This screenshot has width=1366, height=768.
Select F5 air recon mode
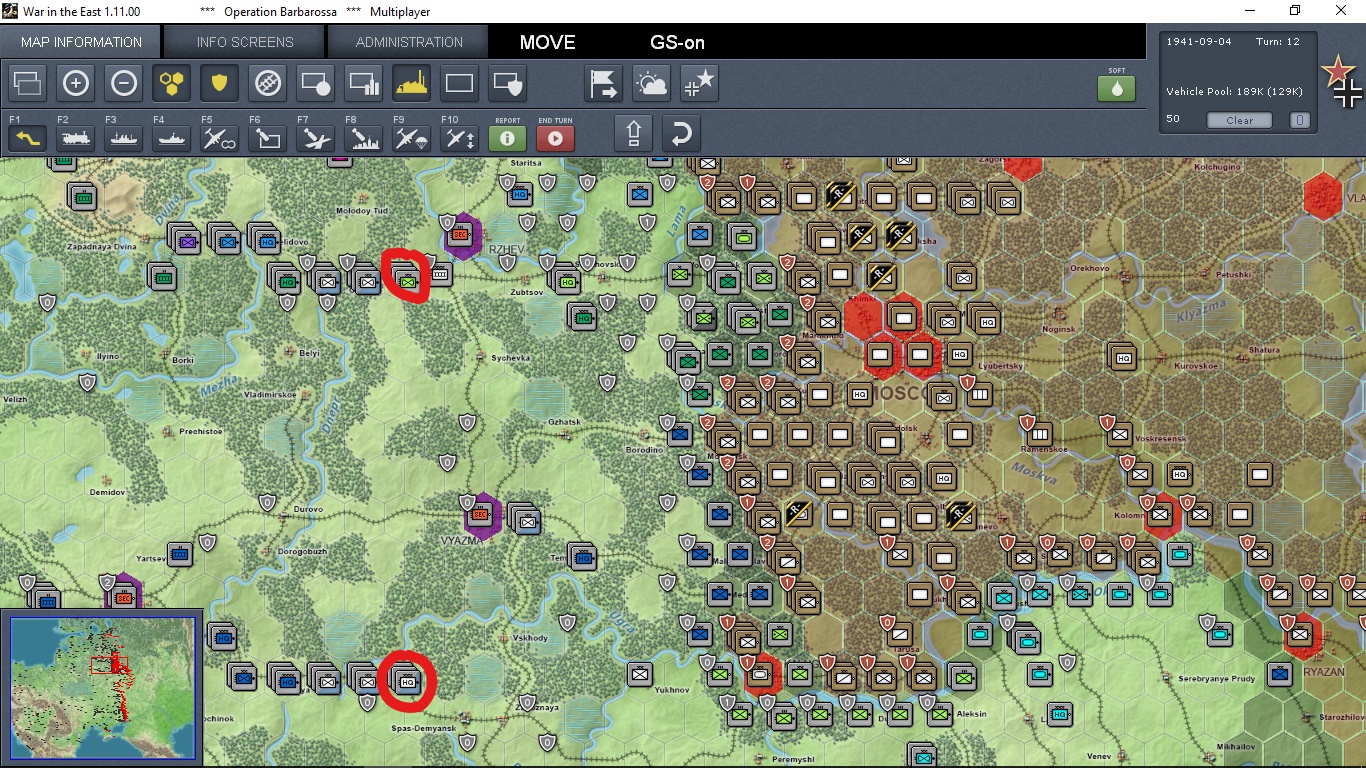tap(219, 138)
